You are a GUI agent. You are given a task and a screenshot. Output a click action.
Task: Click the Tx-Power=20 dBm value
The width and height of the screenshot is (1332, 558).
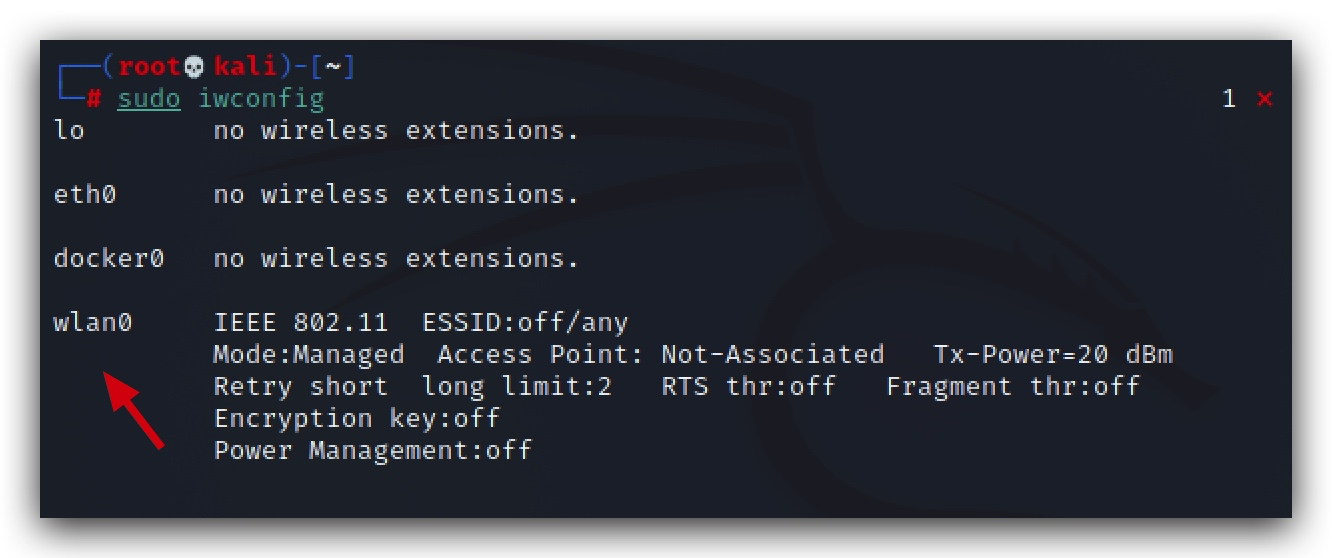(x=1053, y=355)
